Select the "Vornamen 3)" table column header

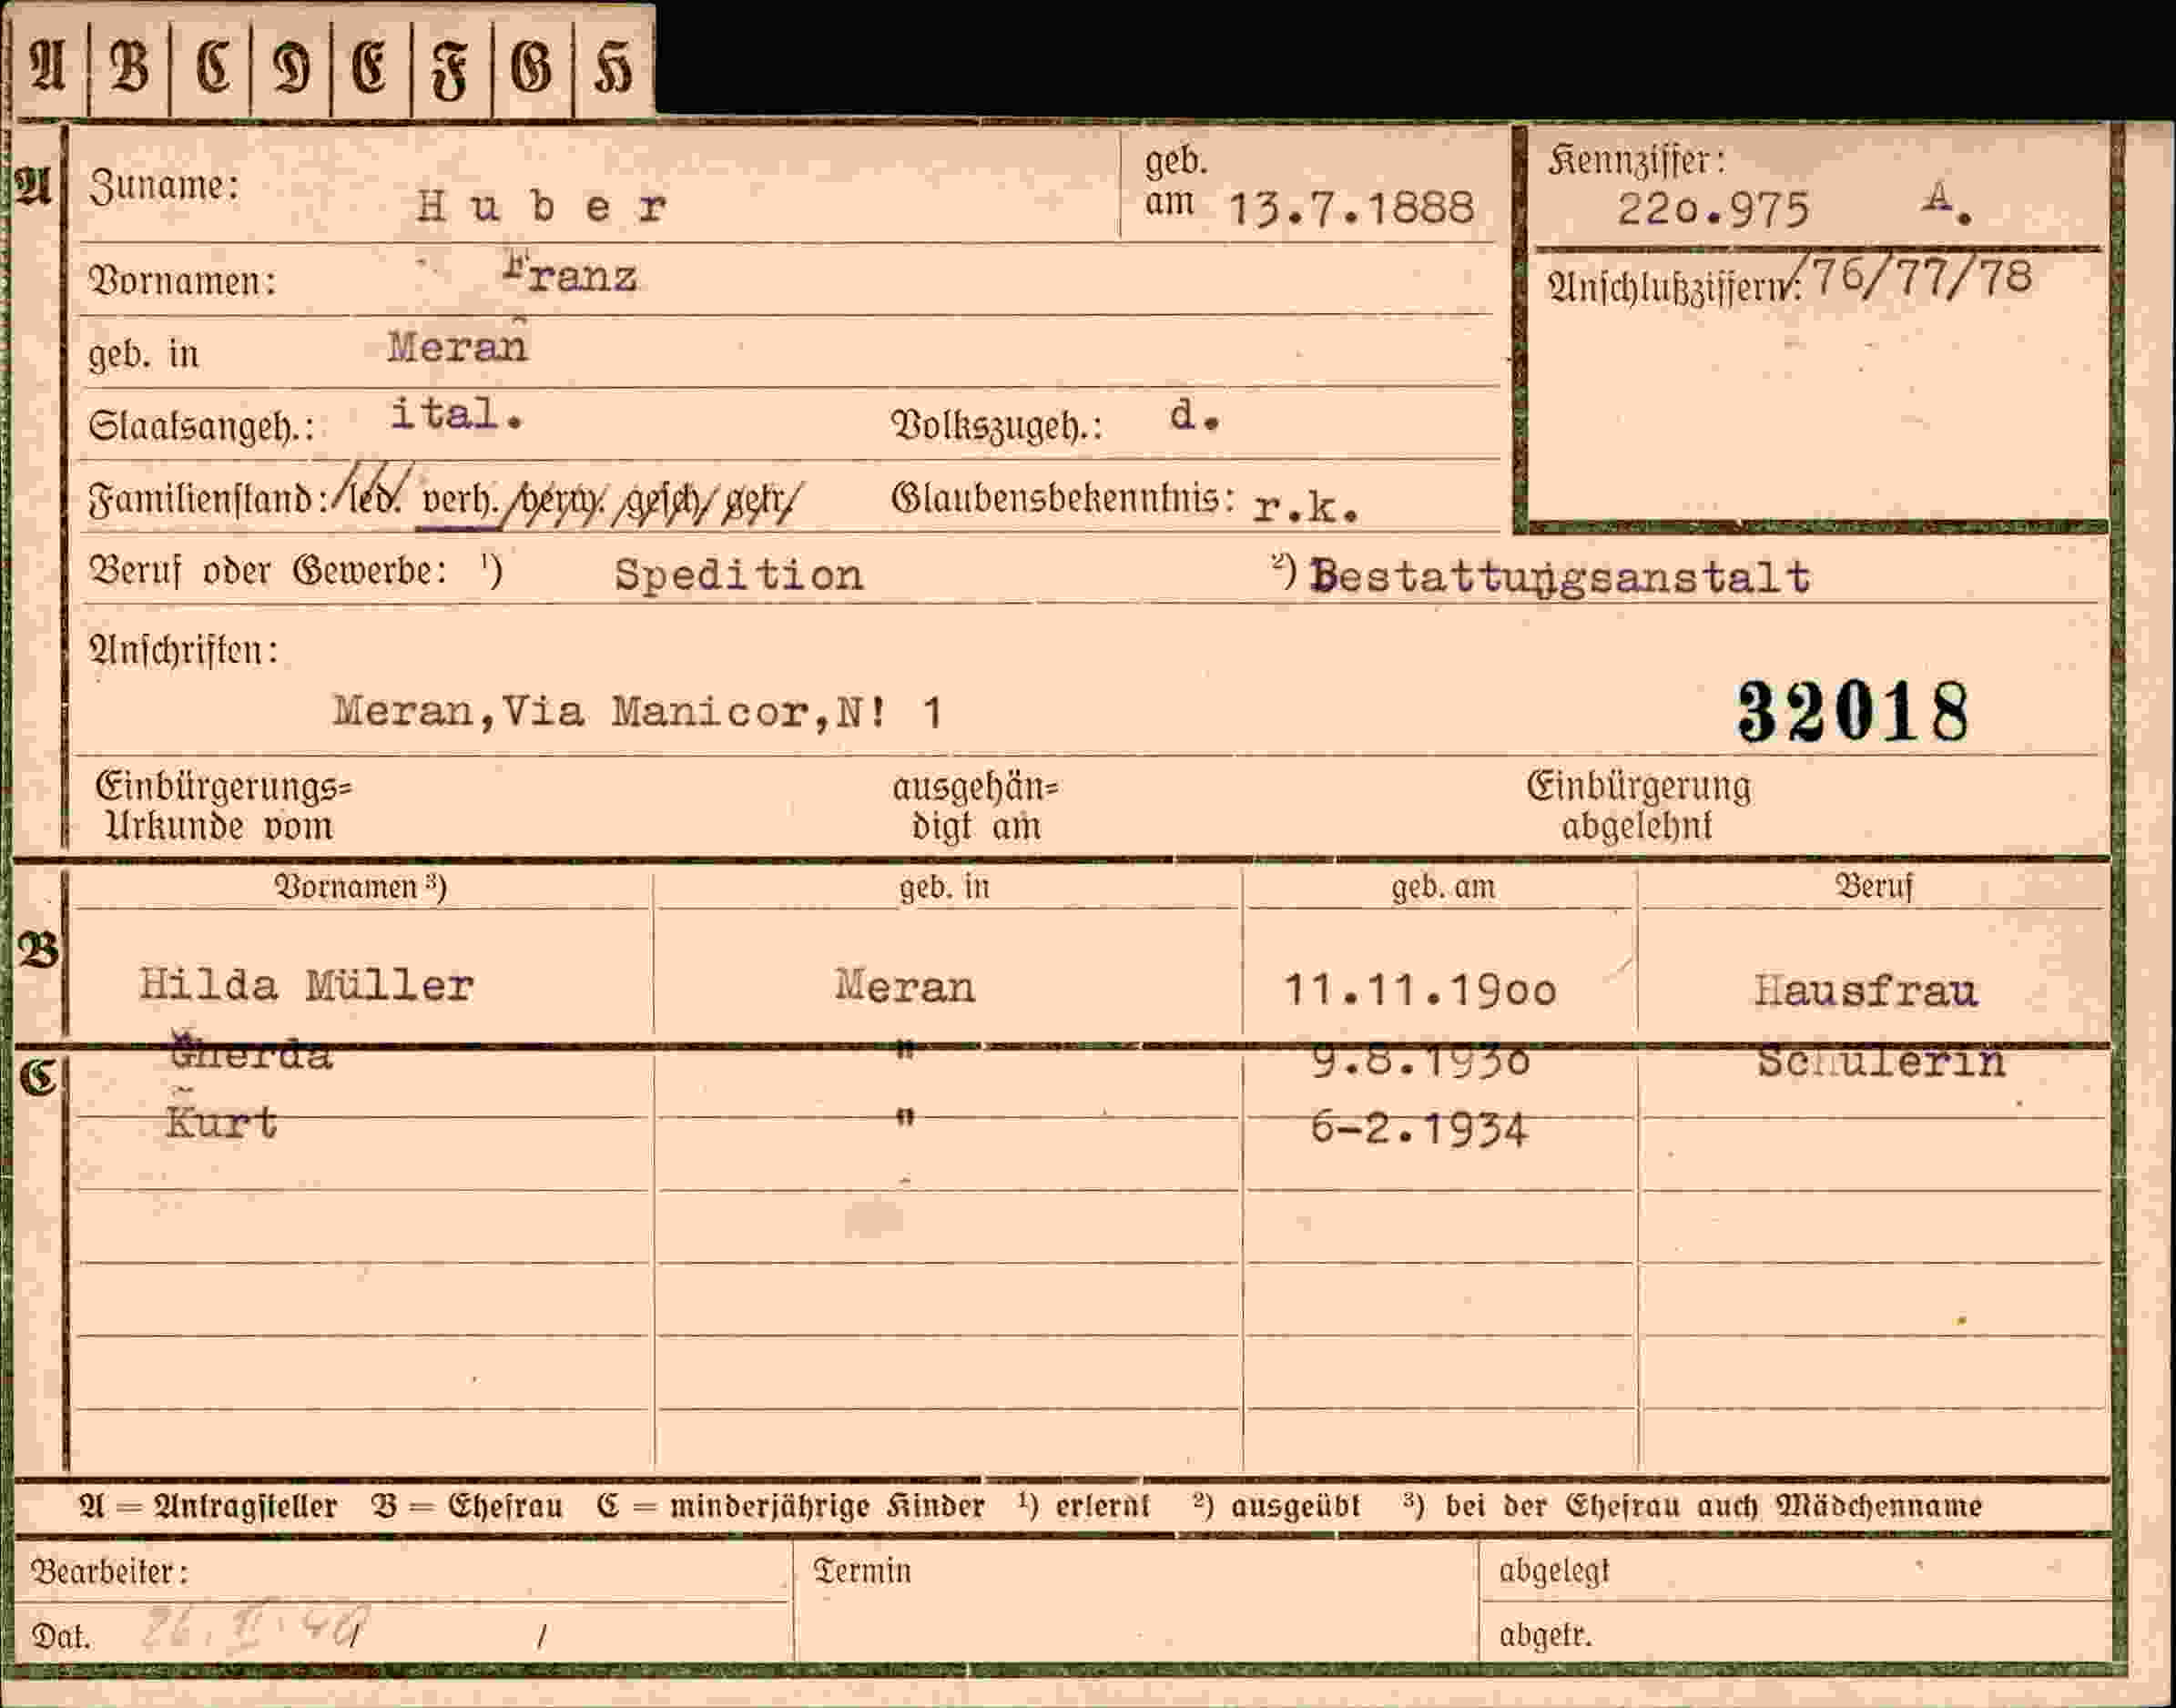[x=361, y=887]
